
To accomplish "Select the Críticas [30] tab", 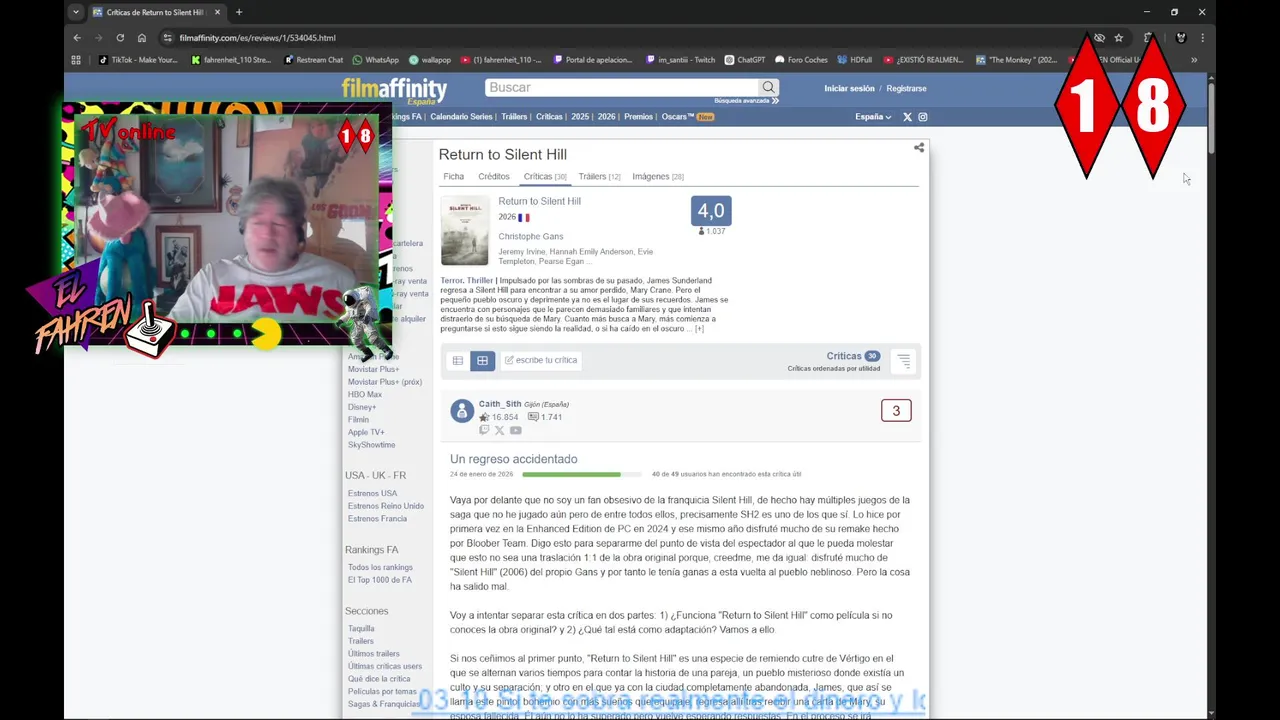I will [x=545, y=176].
